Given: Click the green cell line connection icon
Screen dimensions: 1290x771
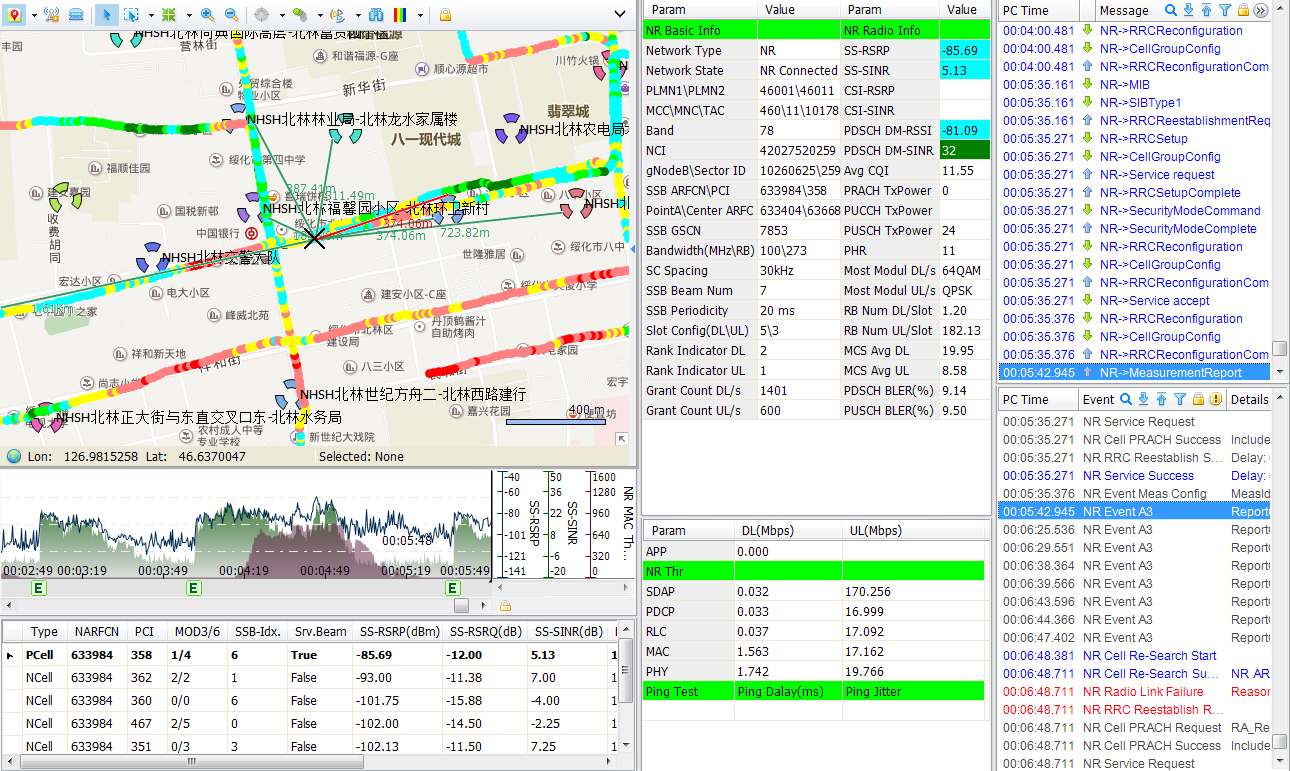Looking at the screenshot, I should coord(300,15).
